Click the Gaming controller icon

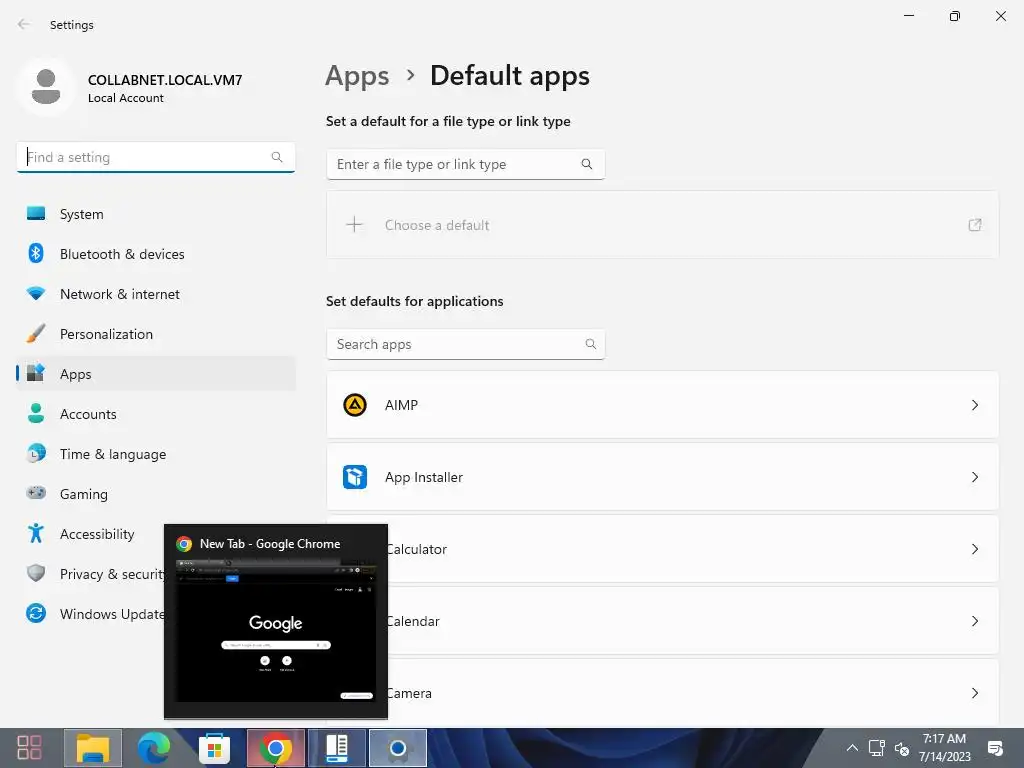pyautogui.click(x=36, y=493)
